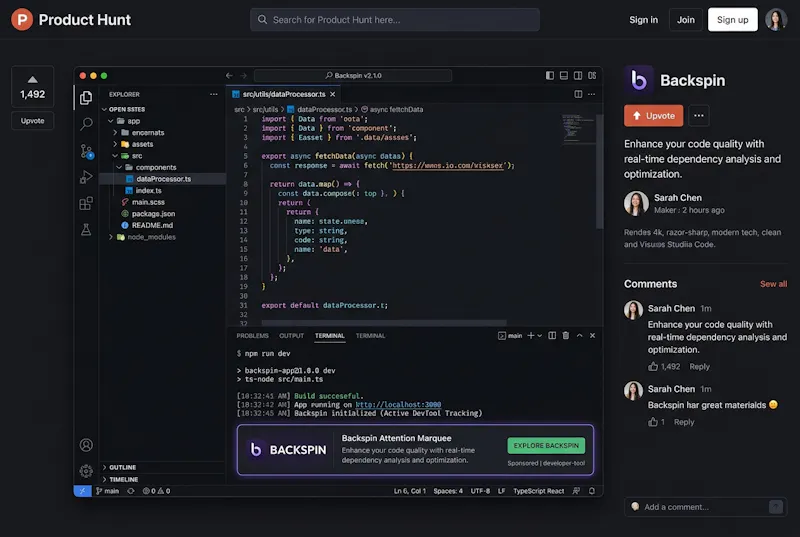Open package.json in the explorer
This screenshot has height=537, width=800.
point(153,214)
